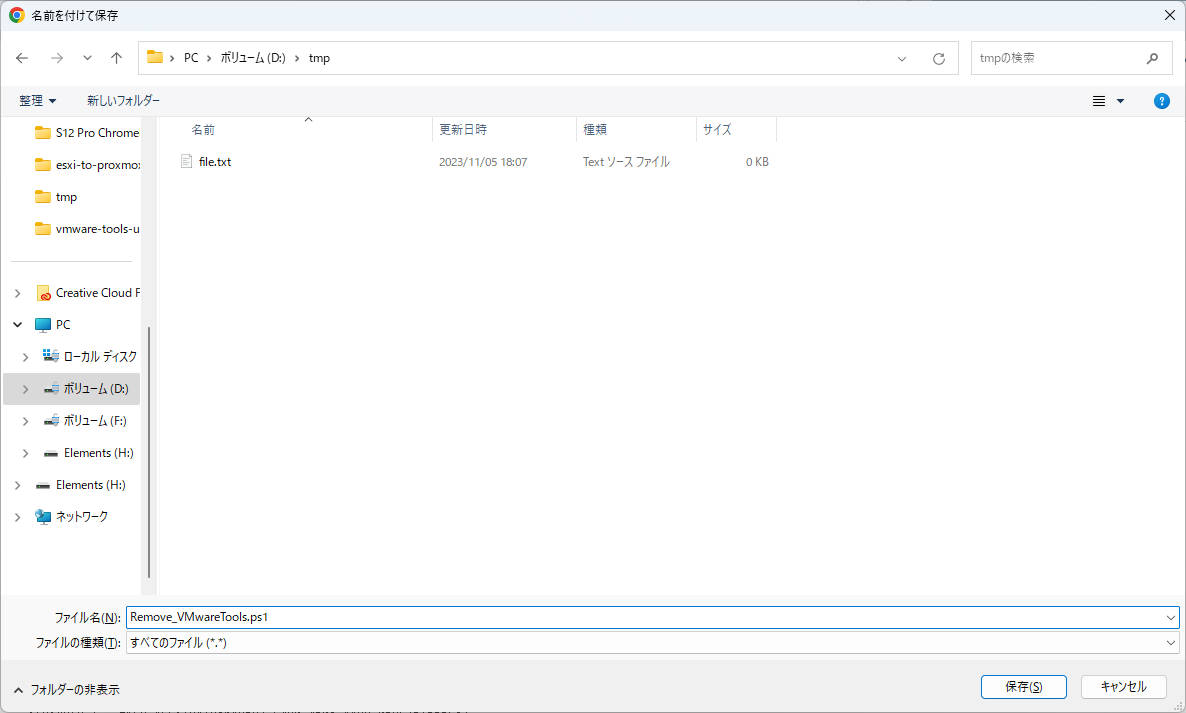
Task: Click the キャンセル button
Action: coord(1122,687)
